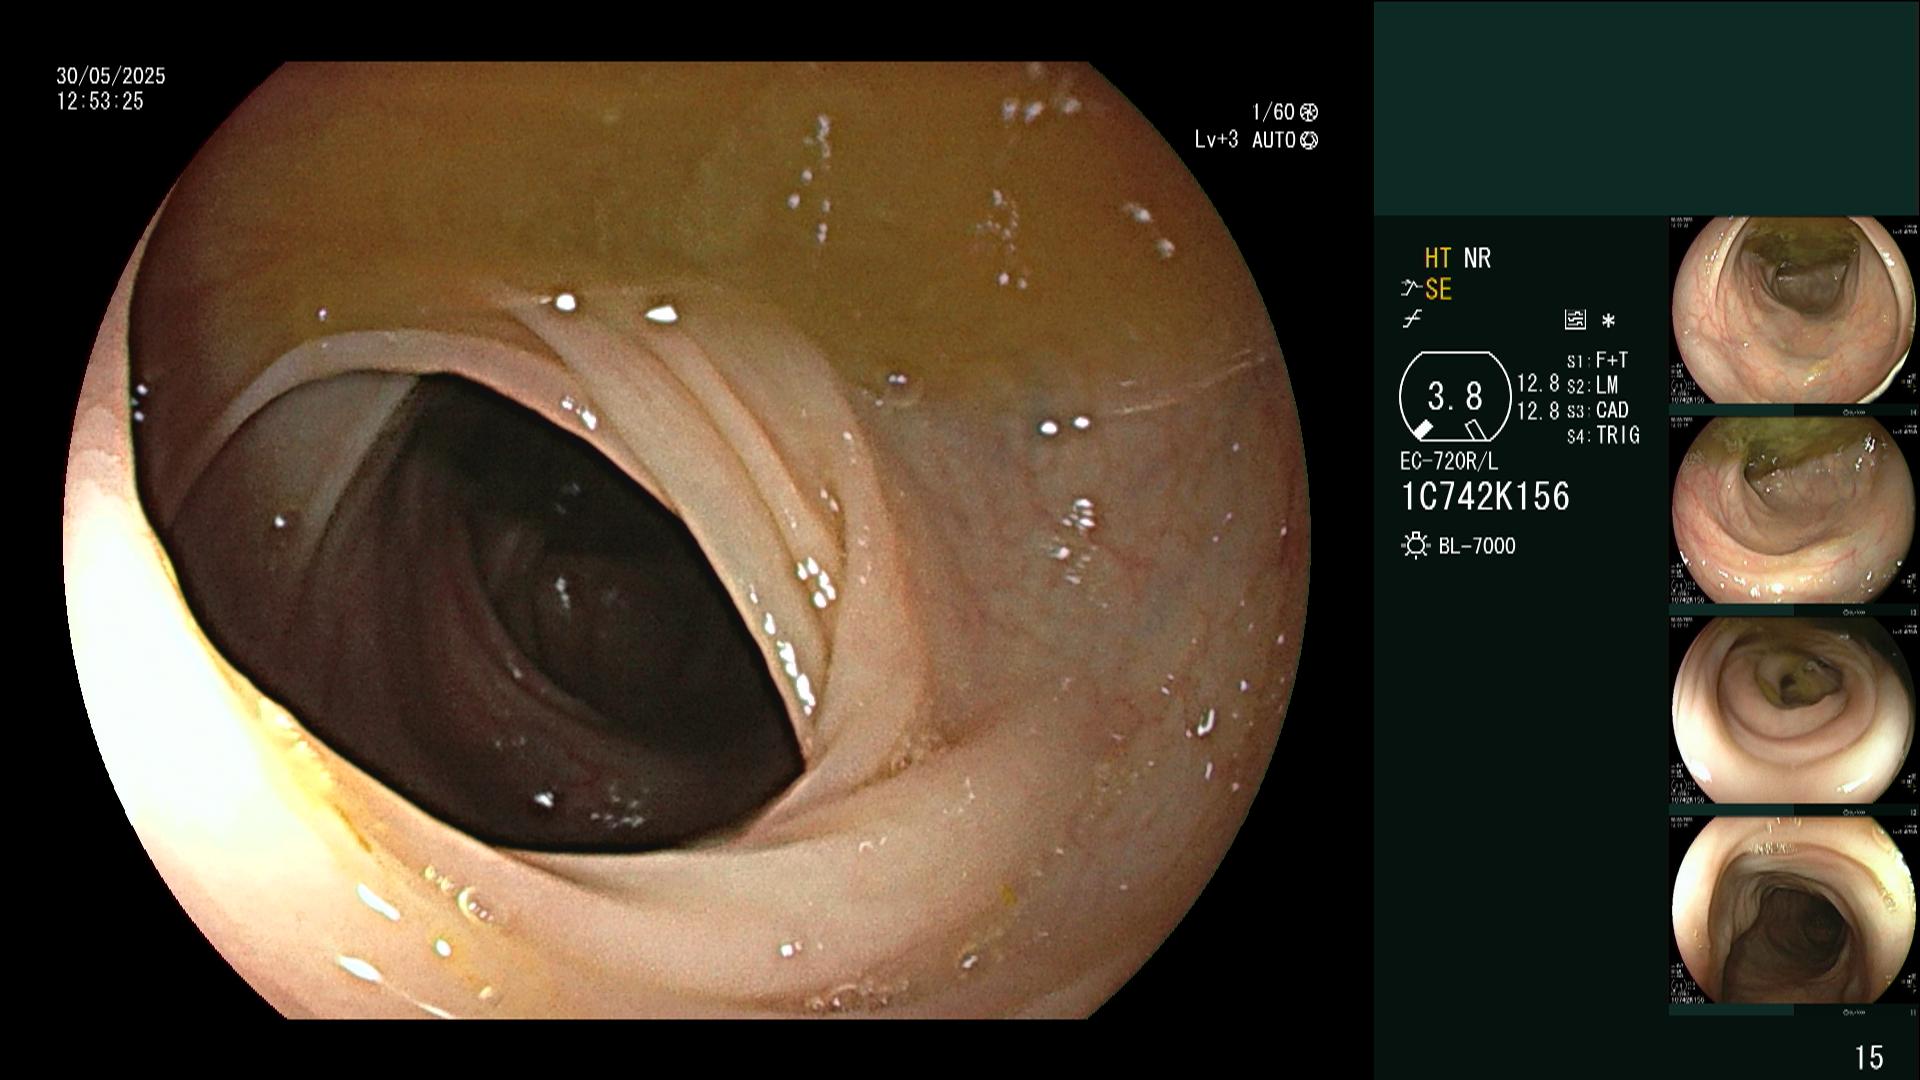Click the BL-7000 light source lamp icon
Image resolution: width=1920 pixels, height=1080 pixels.
pos(1416,546)
